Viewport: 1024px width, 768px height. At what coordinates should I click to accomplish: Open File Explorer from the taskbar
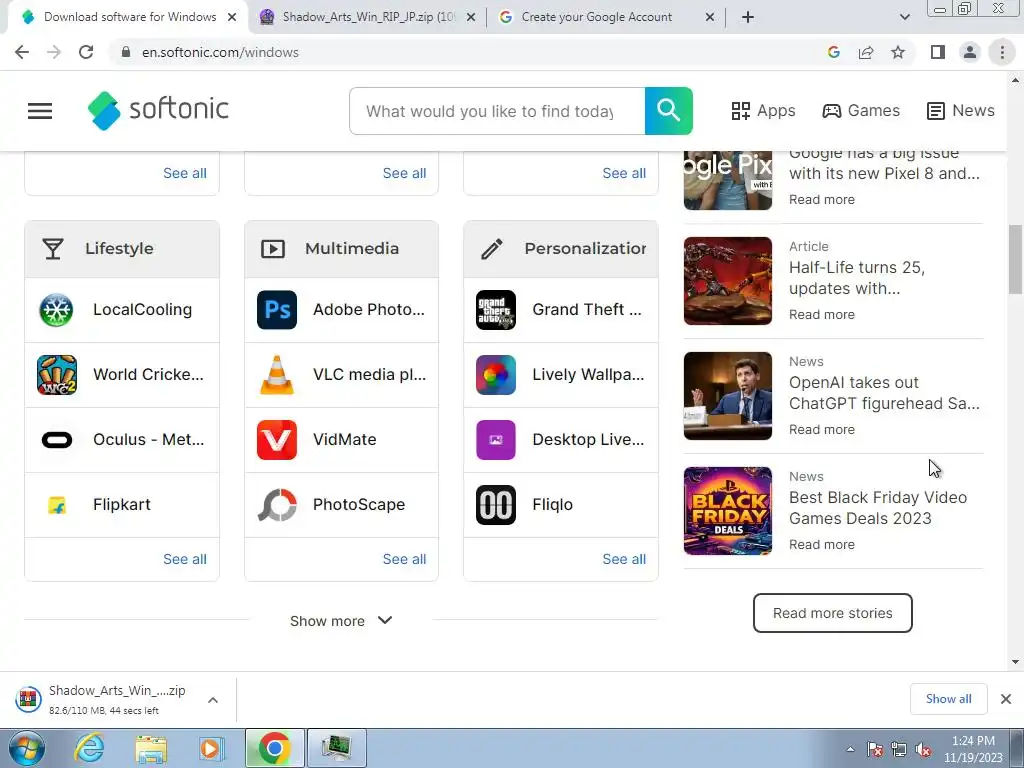[x=151, y=748]
